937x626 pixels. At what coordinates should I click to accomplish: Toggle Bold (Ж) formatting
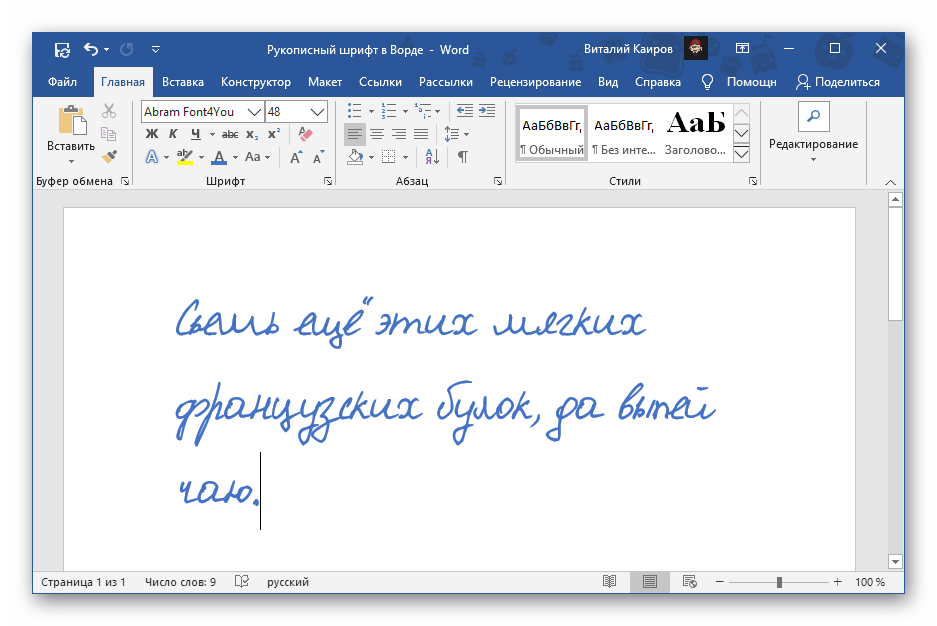[x=152, y=134]
